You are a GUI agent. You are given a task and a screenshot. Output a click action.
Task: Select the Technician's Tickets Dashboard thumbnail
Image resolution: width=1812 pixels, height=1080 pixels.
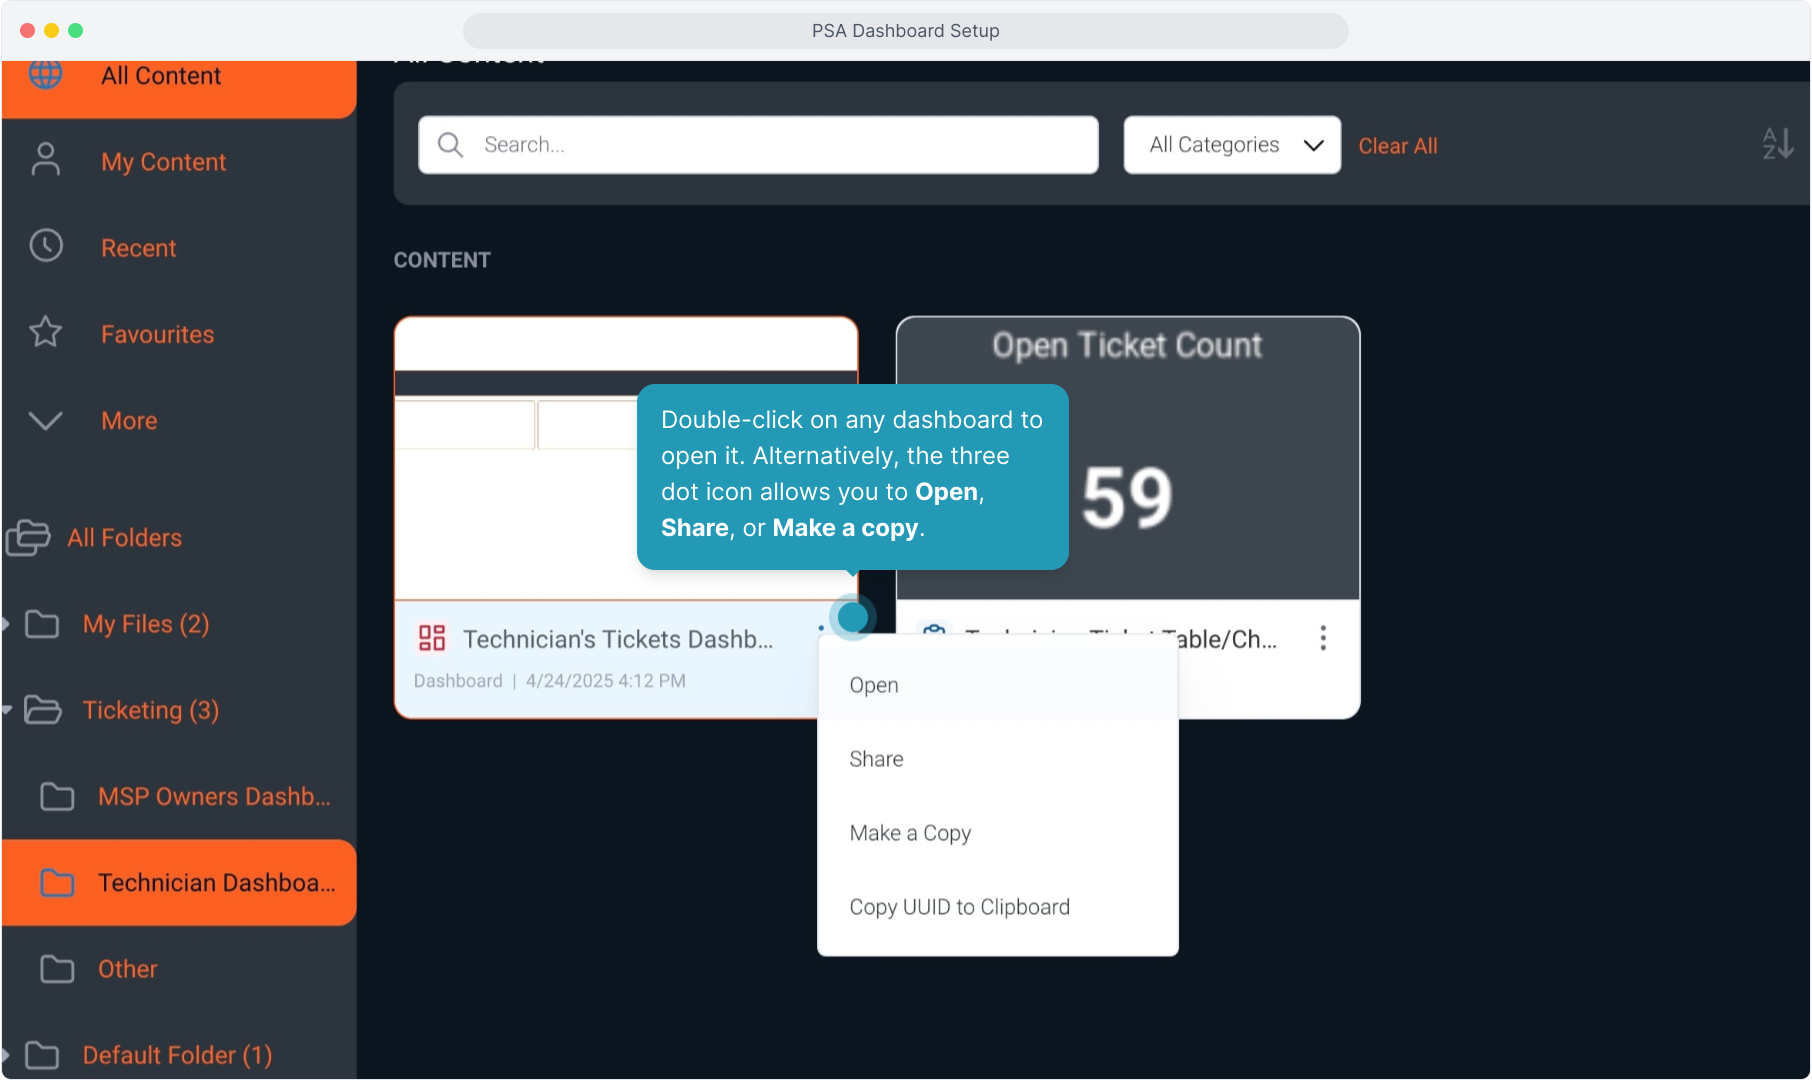[x=626, y=458]
